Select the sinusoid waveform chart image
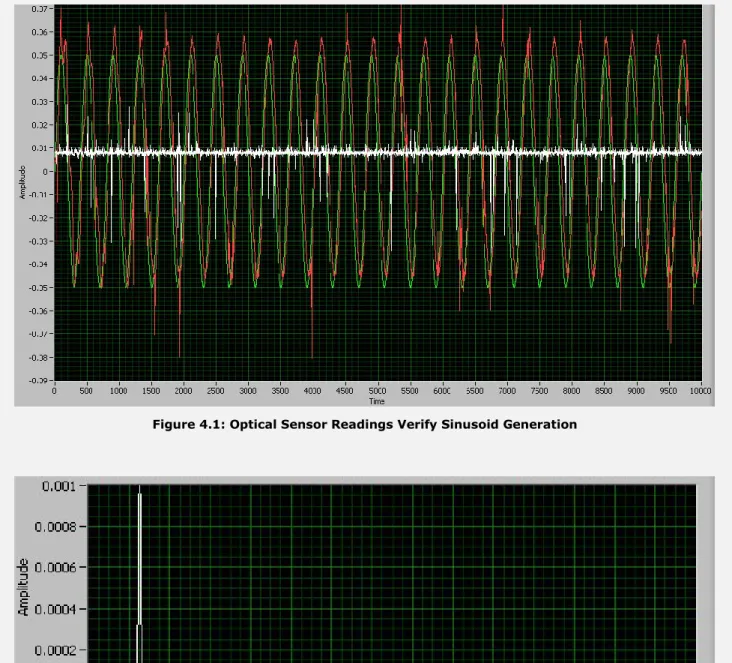Screen dimensions: 732x663 pos(364,205)
